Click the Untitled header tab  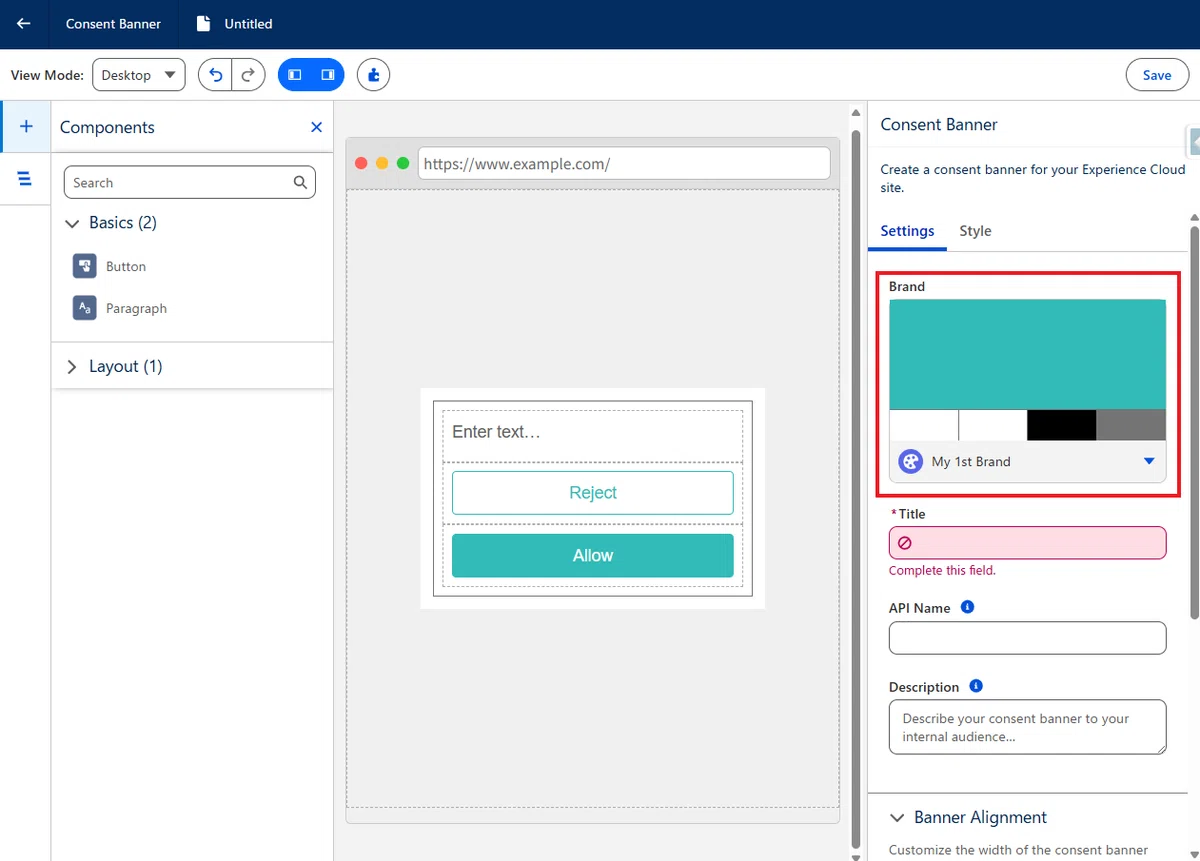[236, 24]
